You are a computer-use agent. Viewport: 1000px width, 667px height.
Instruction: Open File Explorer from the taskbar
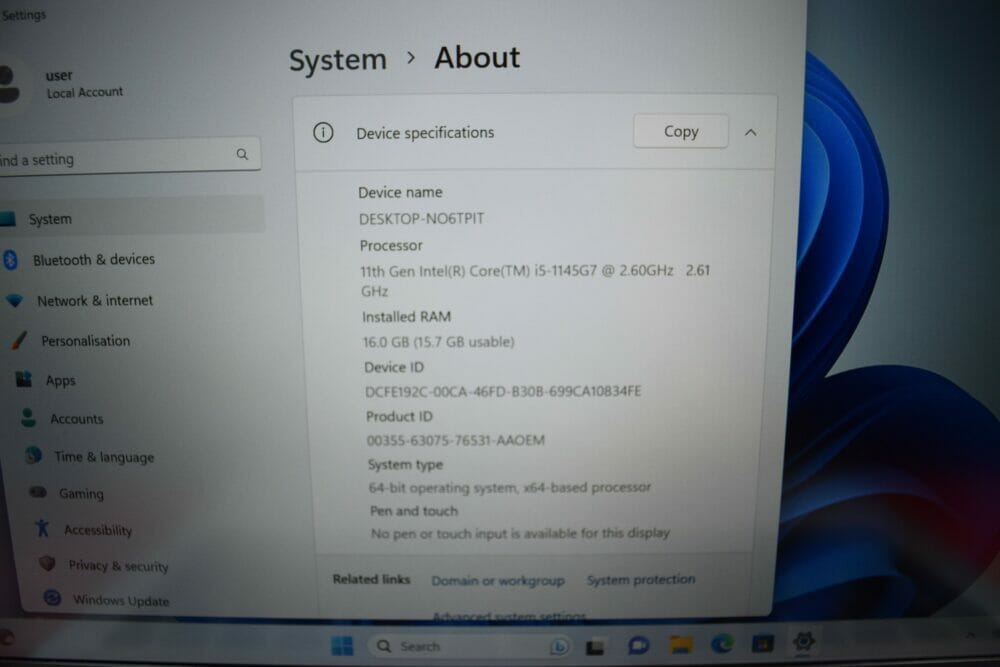680,645
